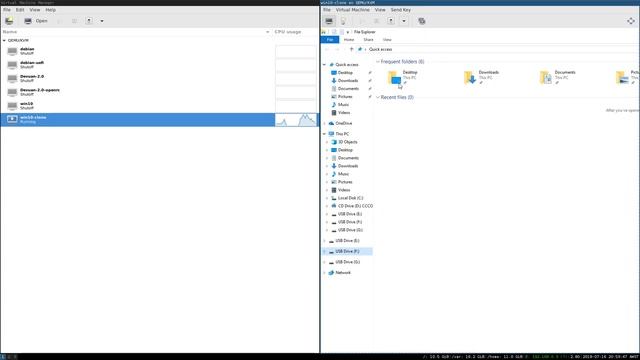Open View menu in Virtual Machine Manager

35,10
